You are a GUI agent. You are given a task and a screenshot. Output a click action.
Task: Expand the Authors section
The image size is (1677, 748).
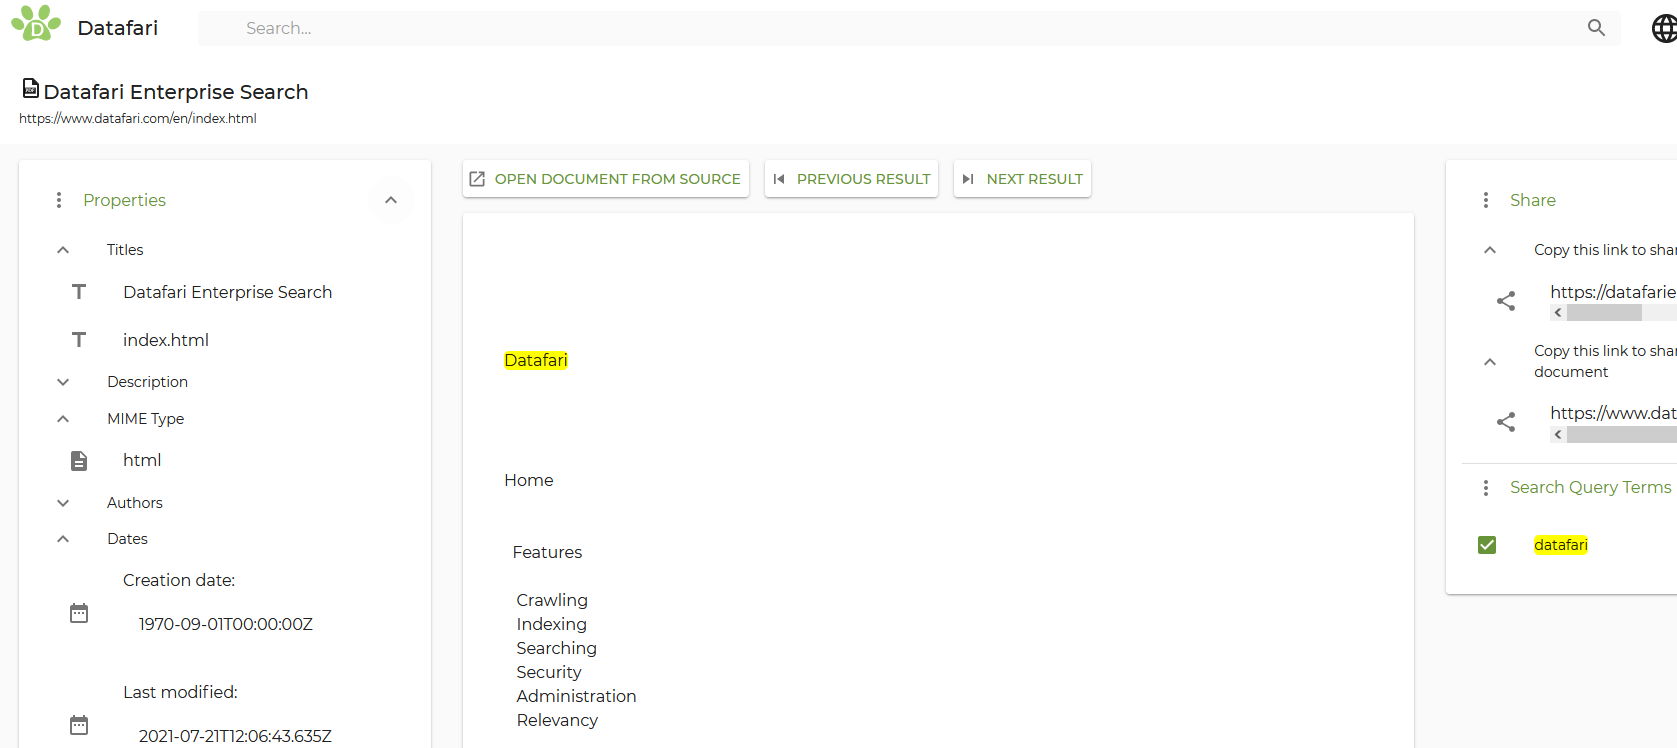[x=63, y=503]
